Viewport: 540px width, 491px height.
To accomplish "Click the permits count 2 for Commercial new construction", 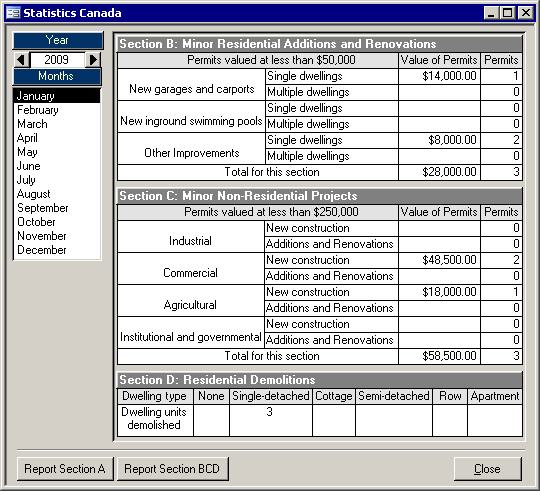I will 501,260.
